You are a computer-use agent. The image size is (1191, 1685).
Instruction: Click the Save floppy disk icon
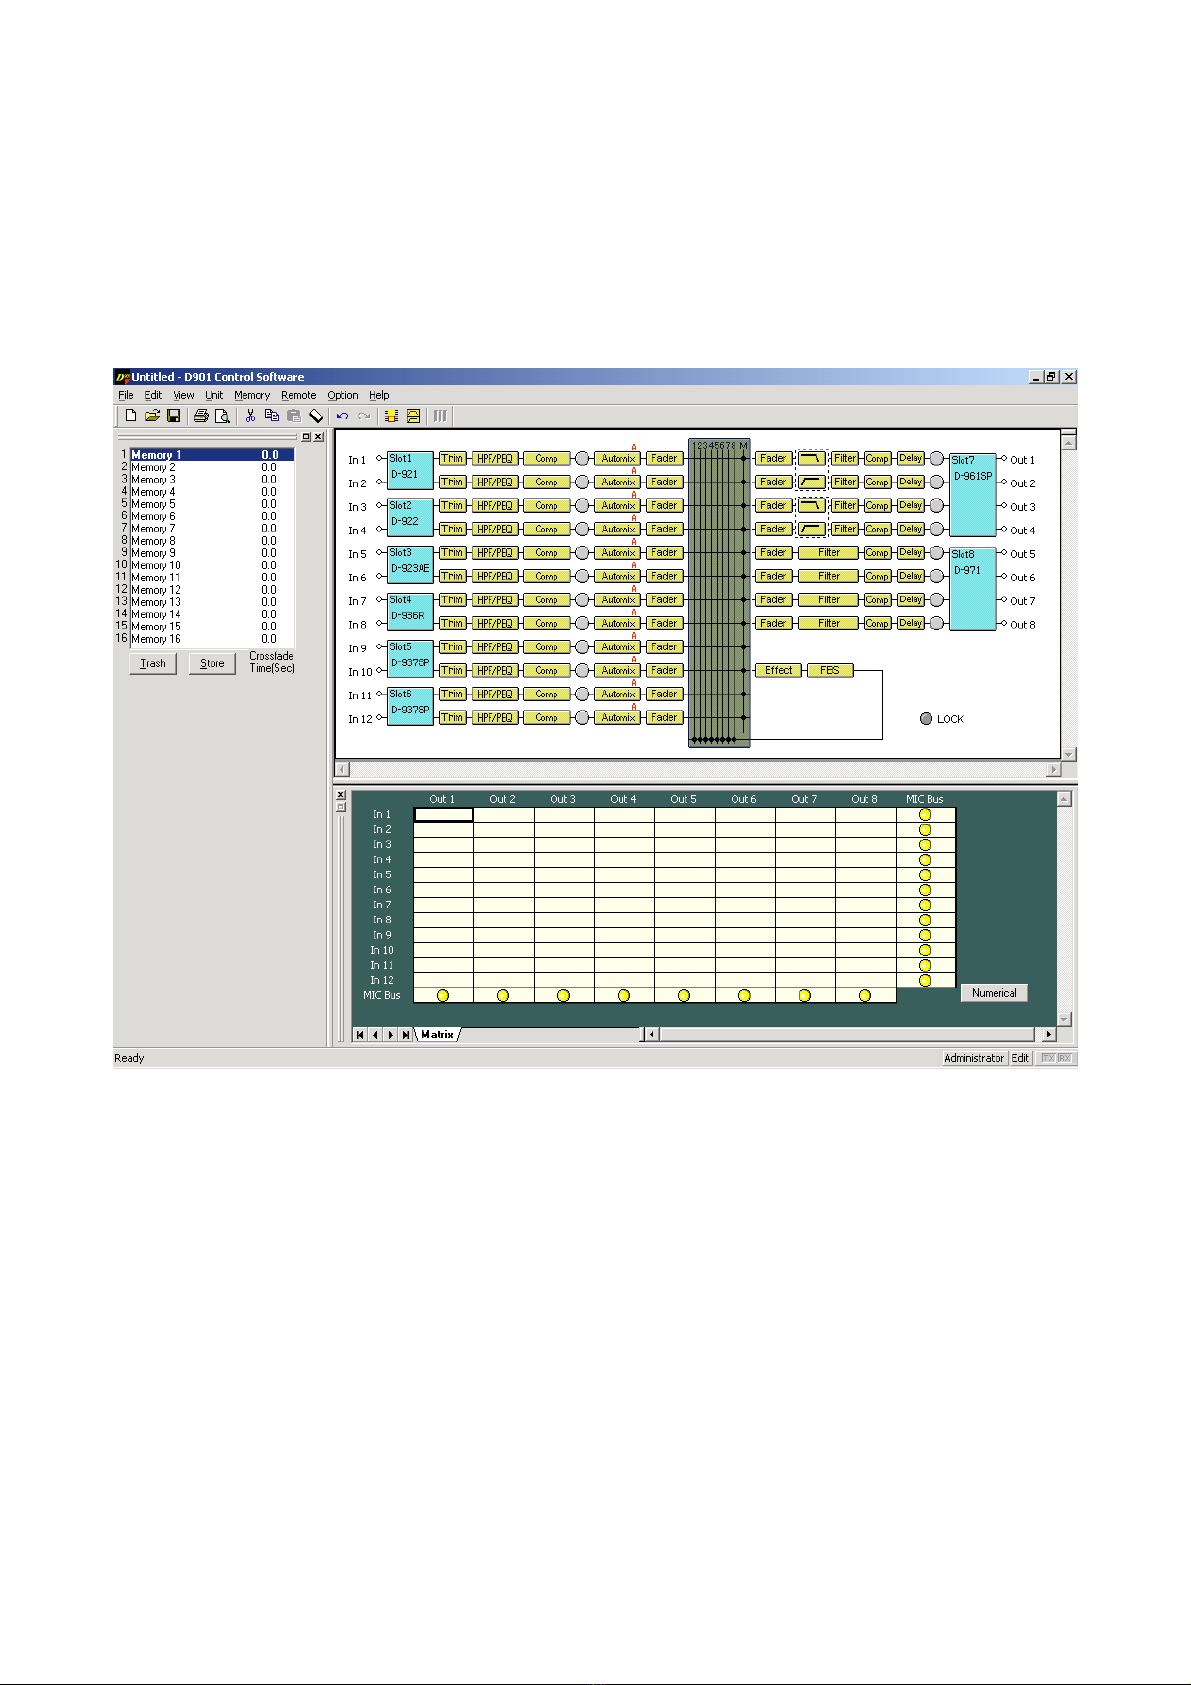coord(173,416)
